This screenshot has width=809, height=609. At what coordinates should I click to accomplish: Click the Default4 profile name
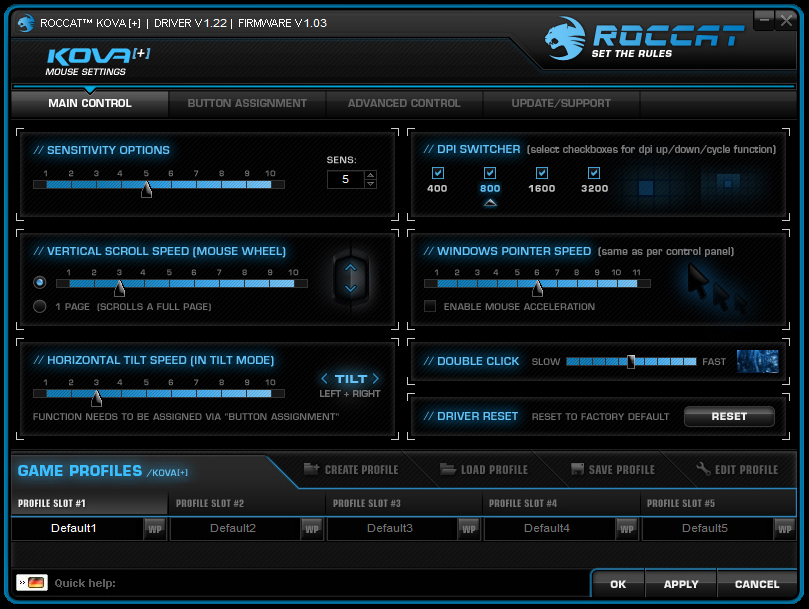(547, 528)
